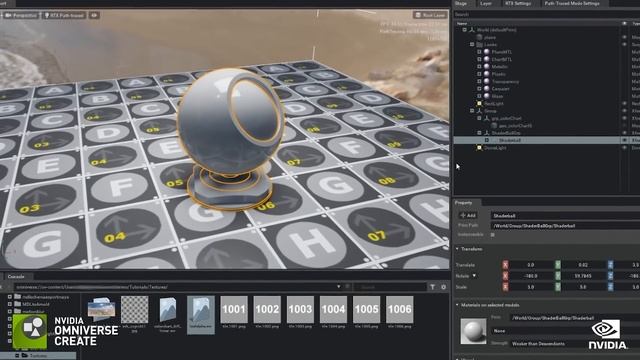
Task: Toggle visibility of the Looks scope
Action: coord(624,44)
